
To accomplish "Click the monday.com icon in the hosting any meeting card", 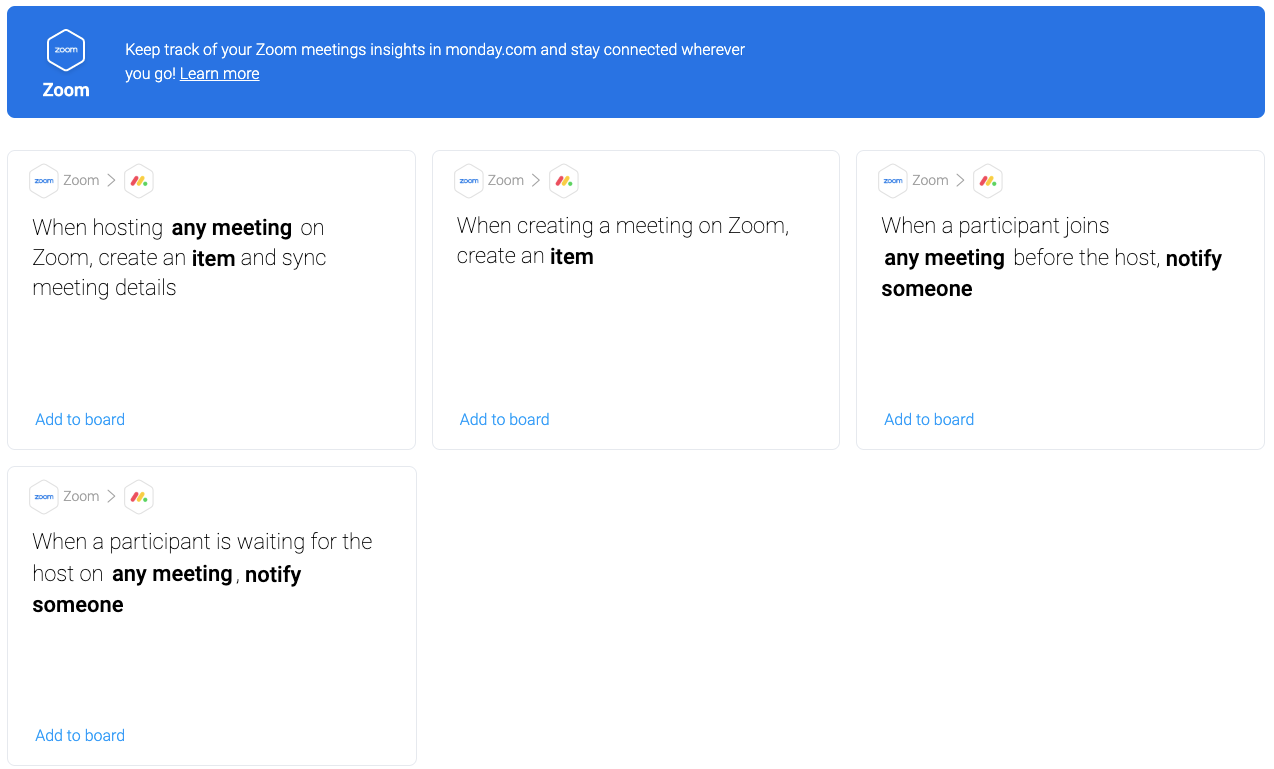I will click(139, 181).
